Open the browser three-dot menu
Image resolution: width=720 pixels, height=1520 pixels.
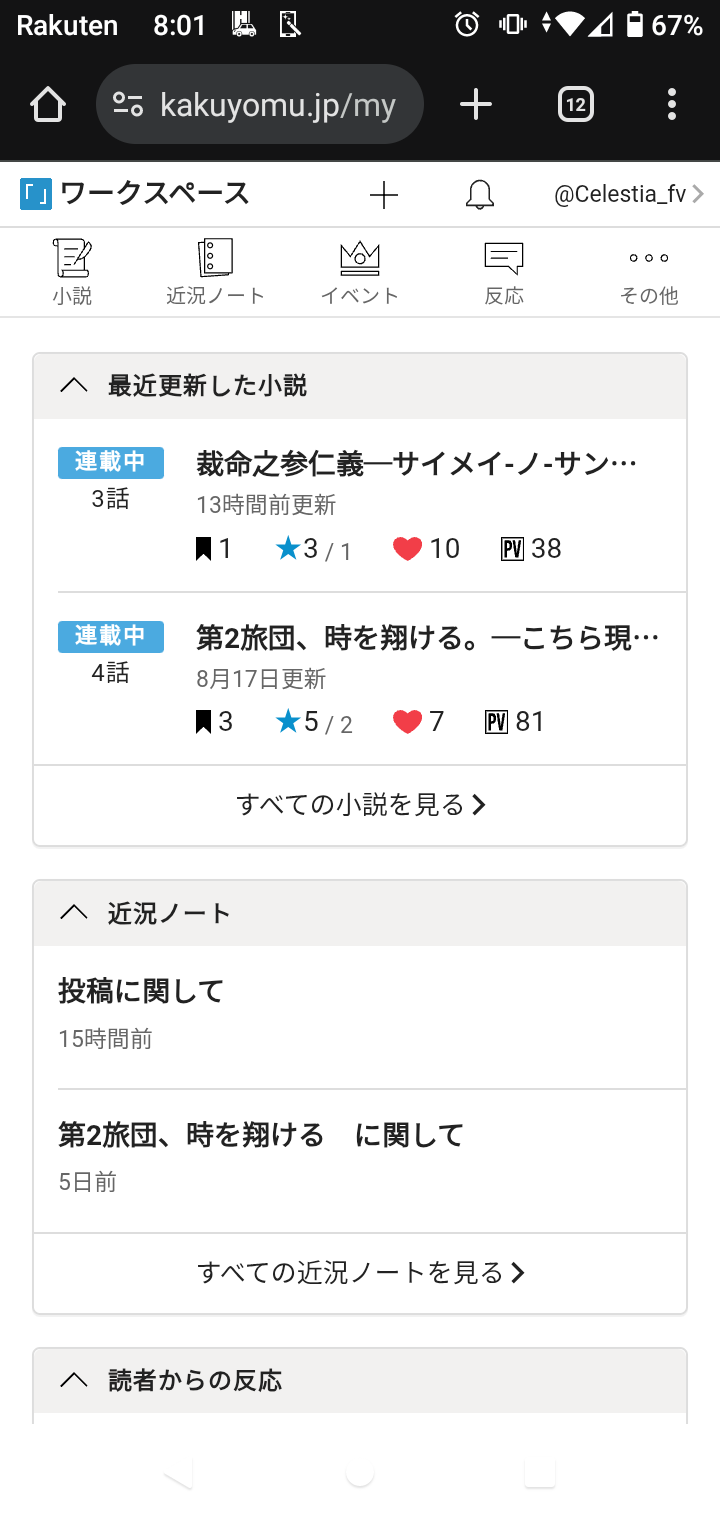click(x=671, y=104)
